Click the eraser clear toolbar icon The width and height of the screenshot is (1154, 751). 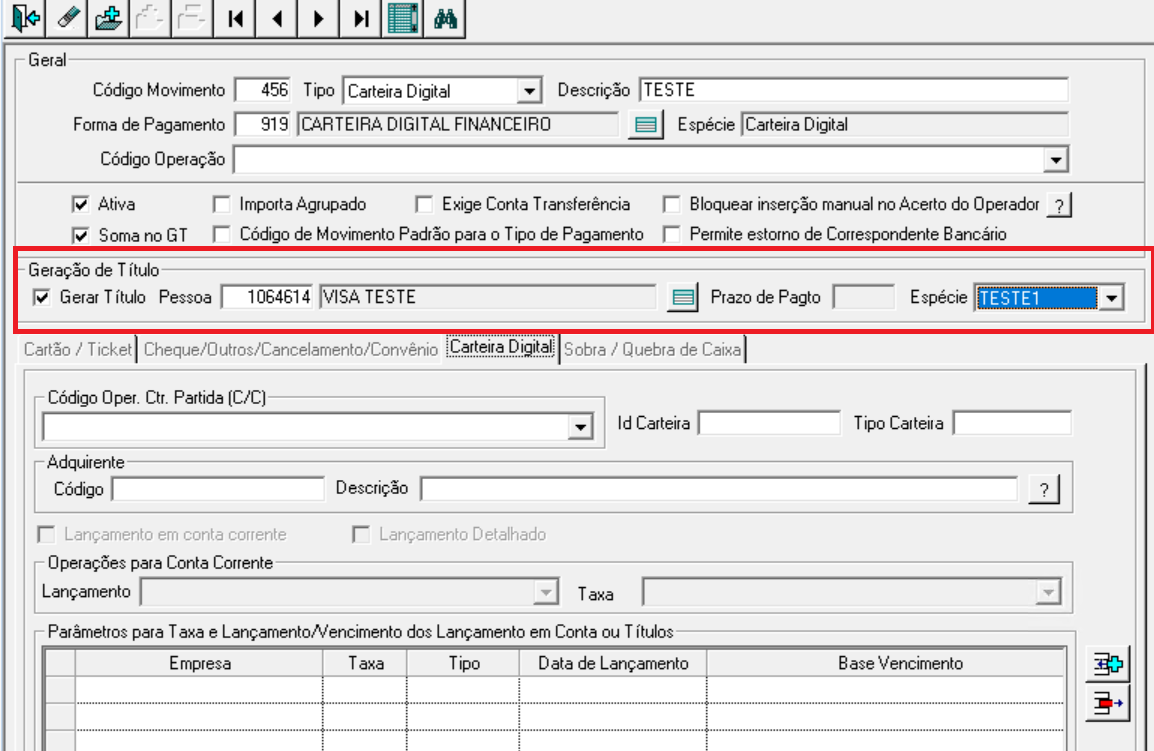click(66, 17)
